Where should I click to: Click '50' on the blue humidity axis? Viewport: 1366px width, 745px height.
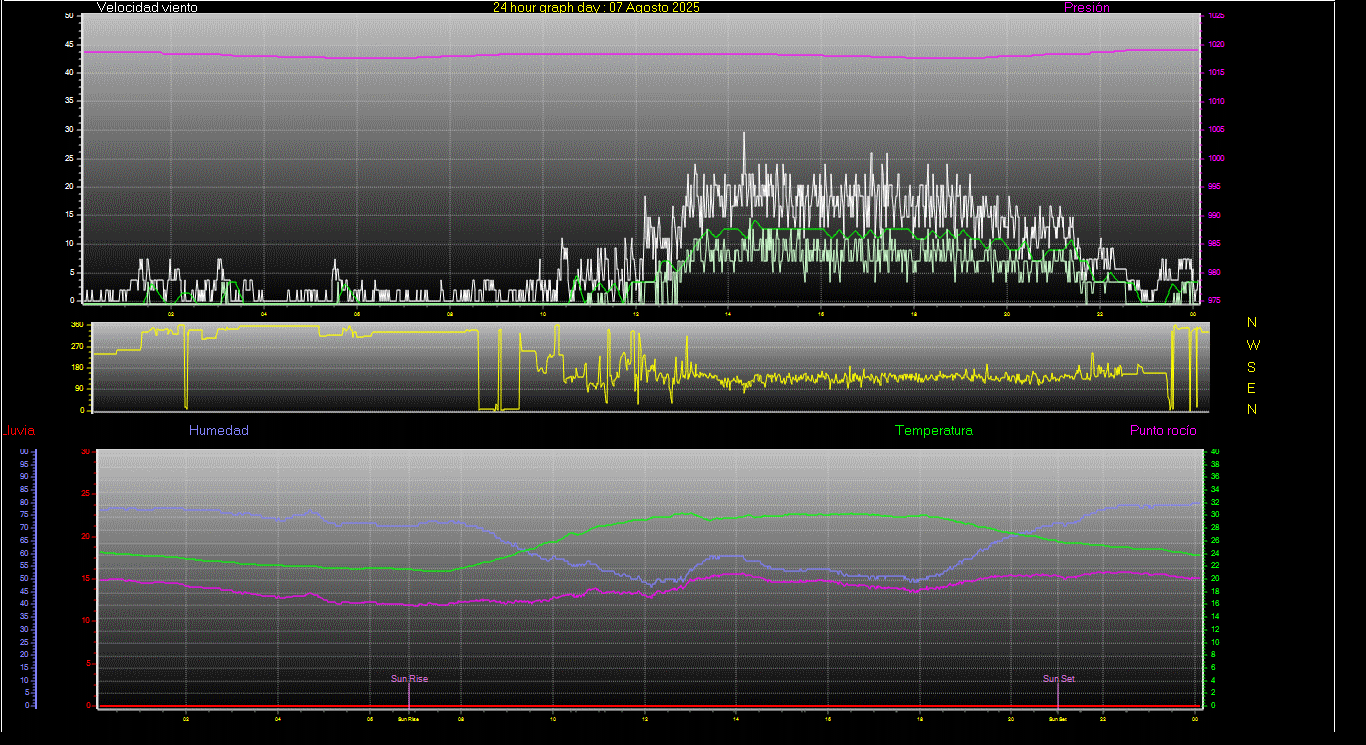[24, 579]
